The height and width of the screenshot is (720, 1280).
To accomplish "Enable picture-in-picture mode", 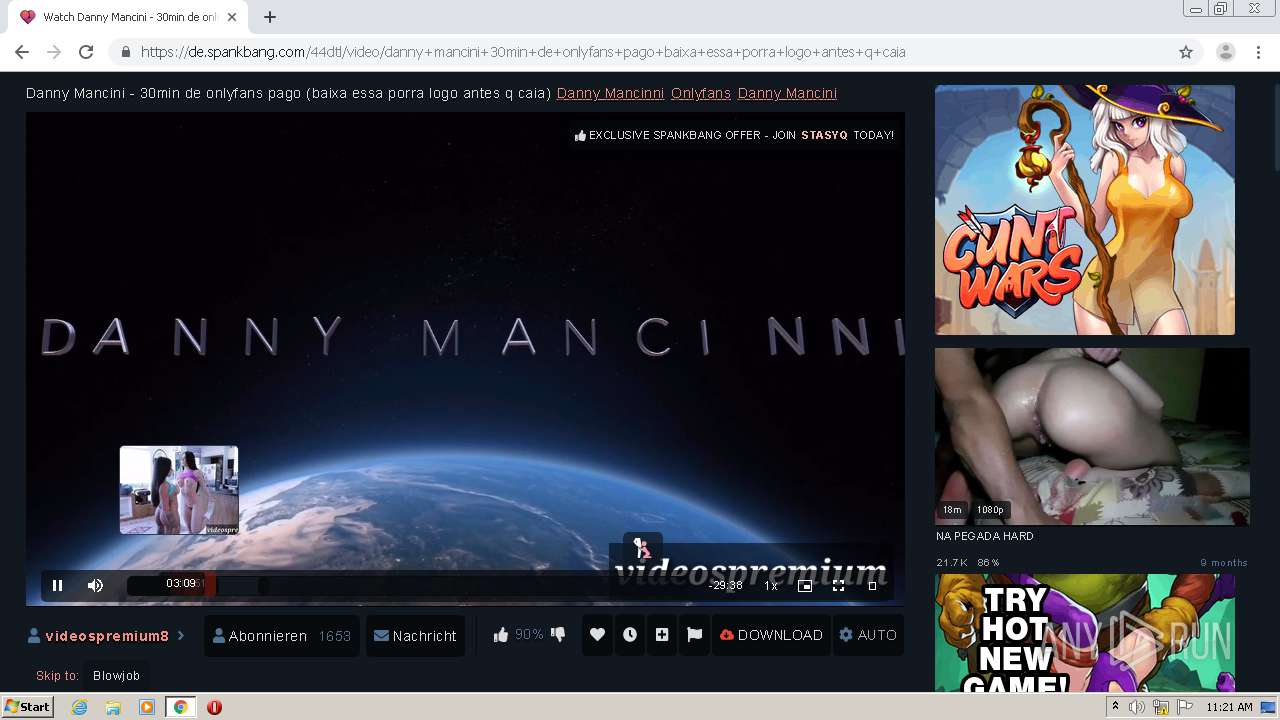I will [805, 586].
